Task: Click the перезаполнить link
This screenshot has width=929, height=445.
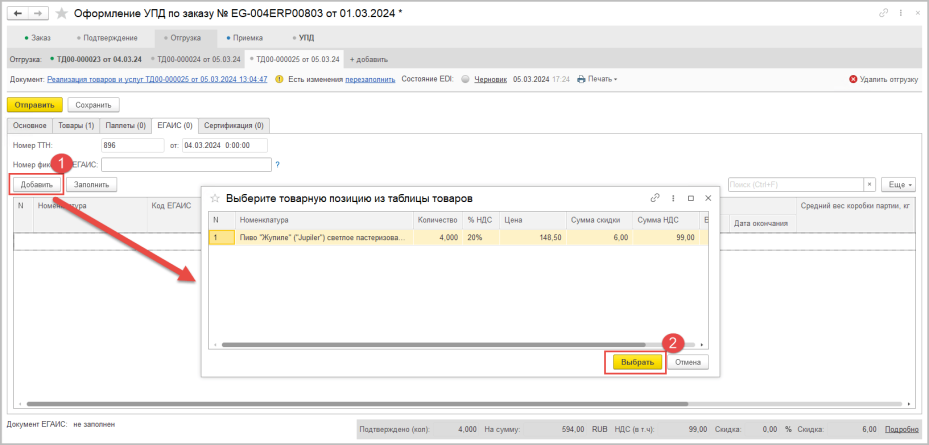Action: pyautogui.click(x=370, y=79)
